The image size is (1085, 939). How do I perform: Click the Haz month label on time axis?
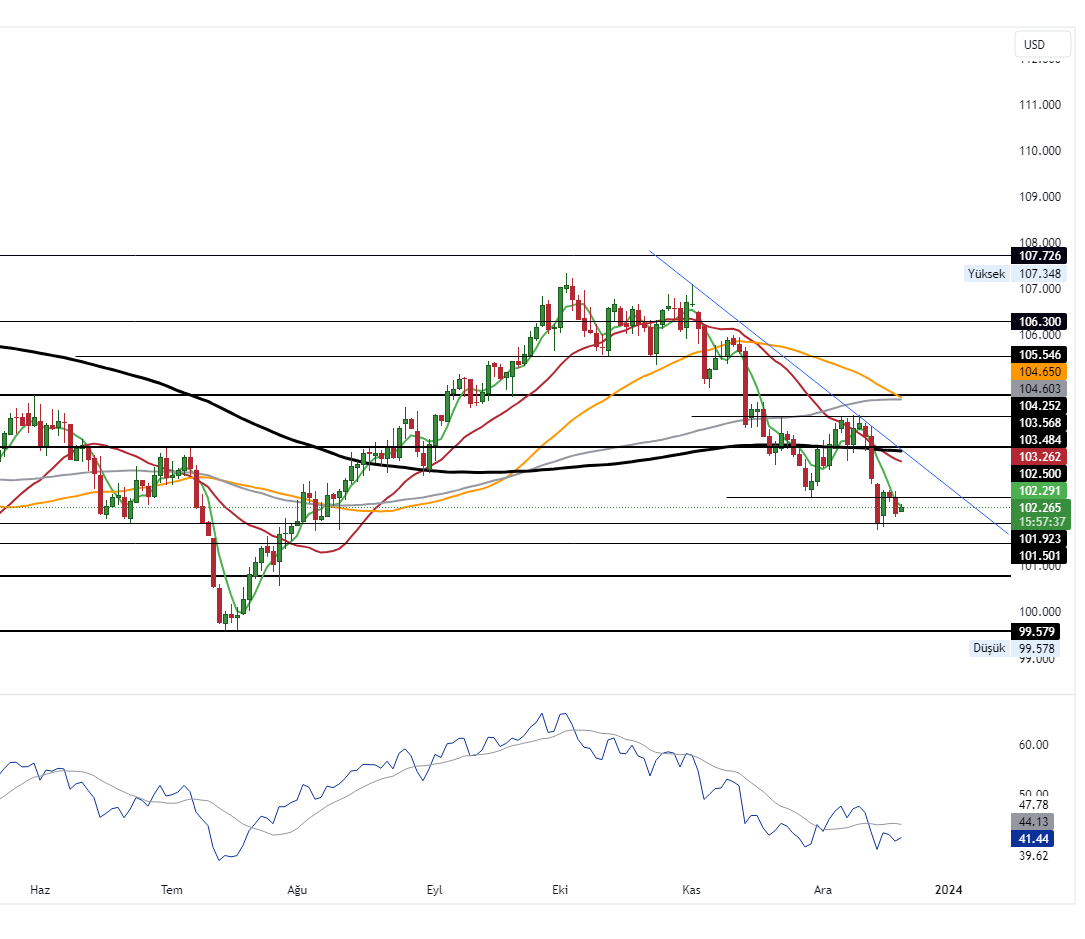click(40, 889)
